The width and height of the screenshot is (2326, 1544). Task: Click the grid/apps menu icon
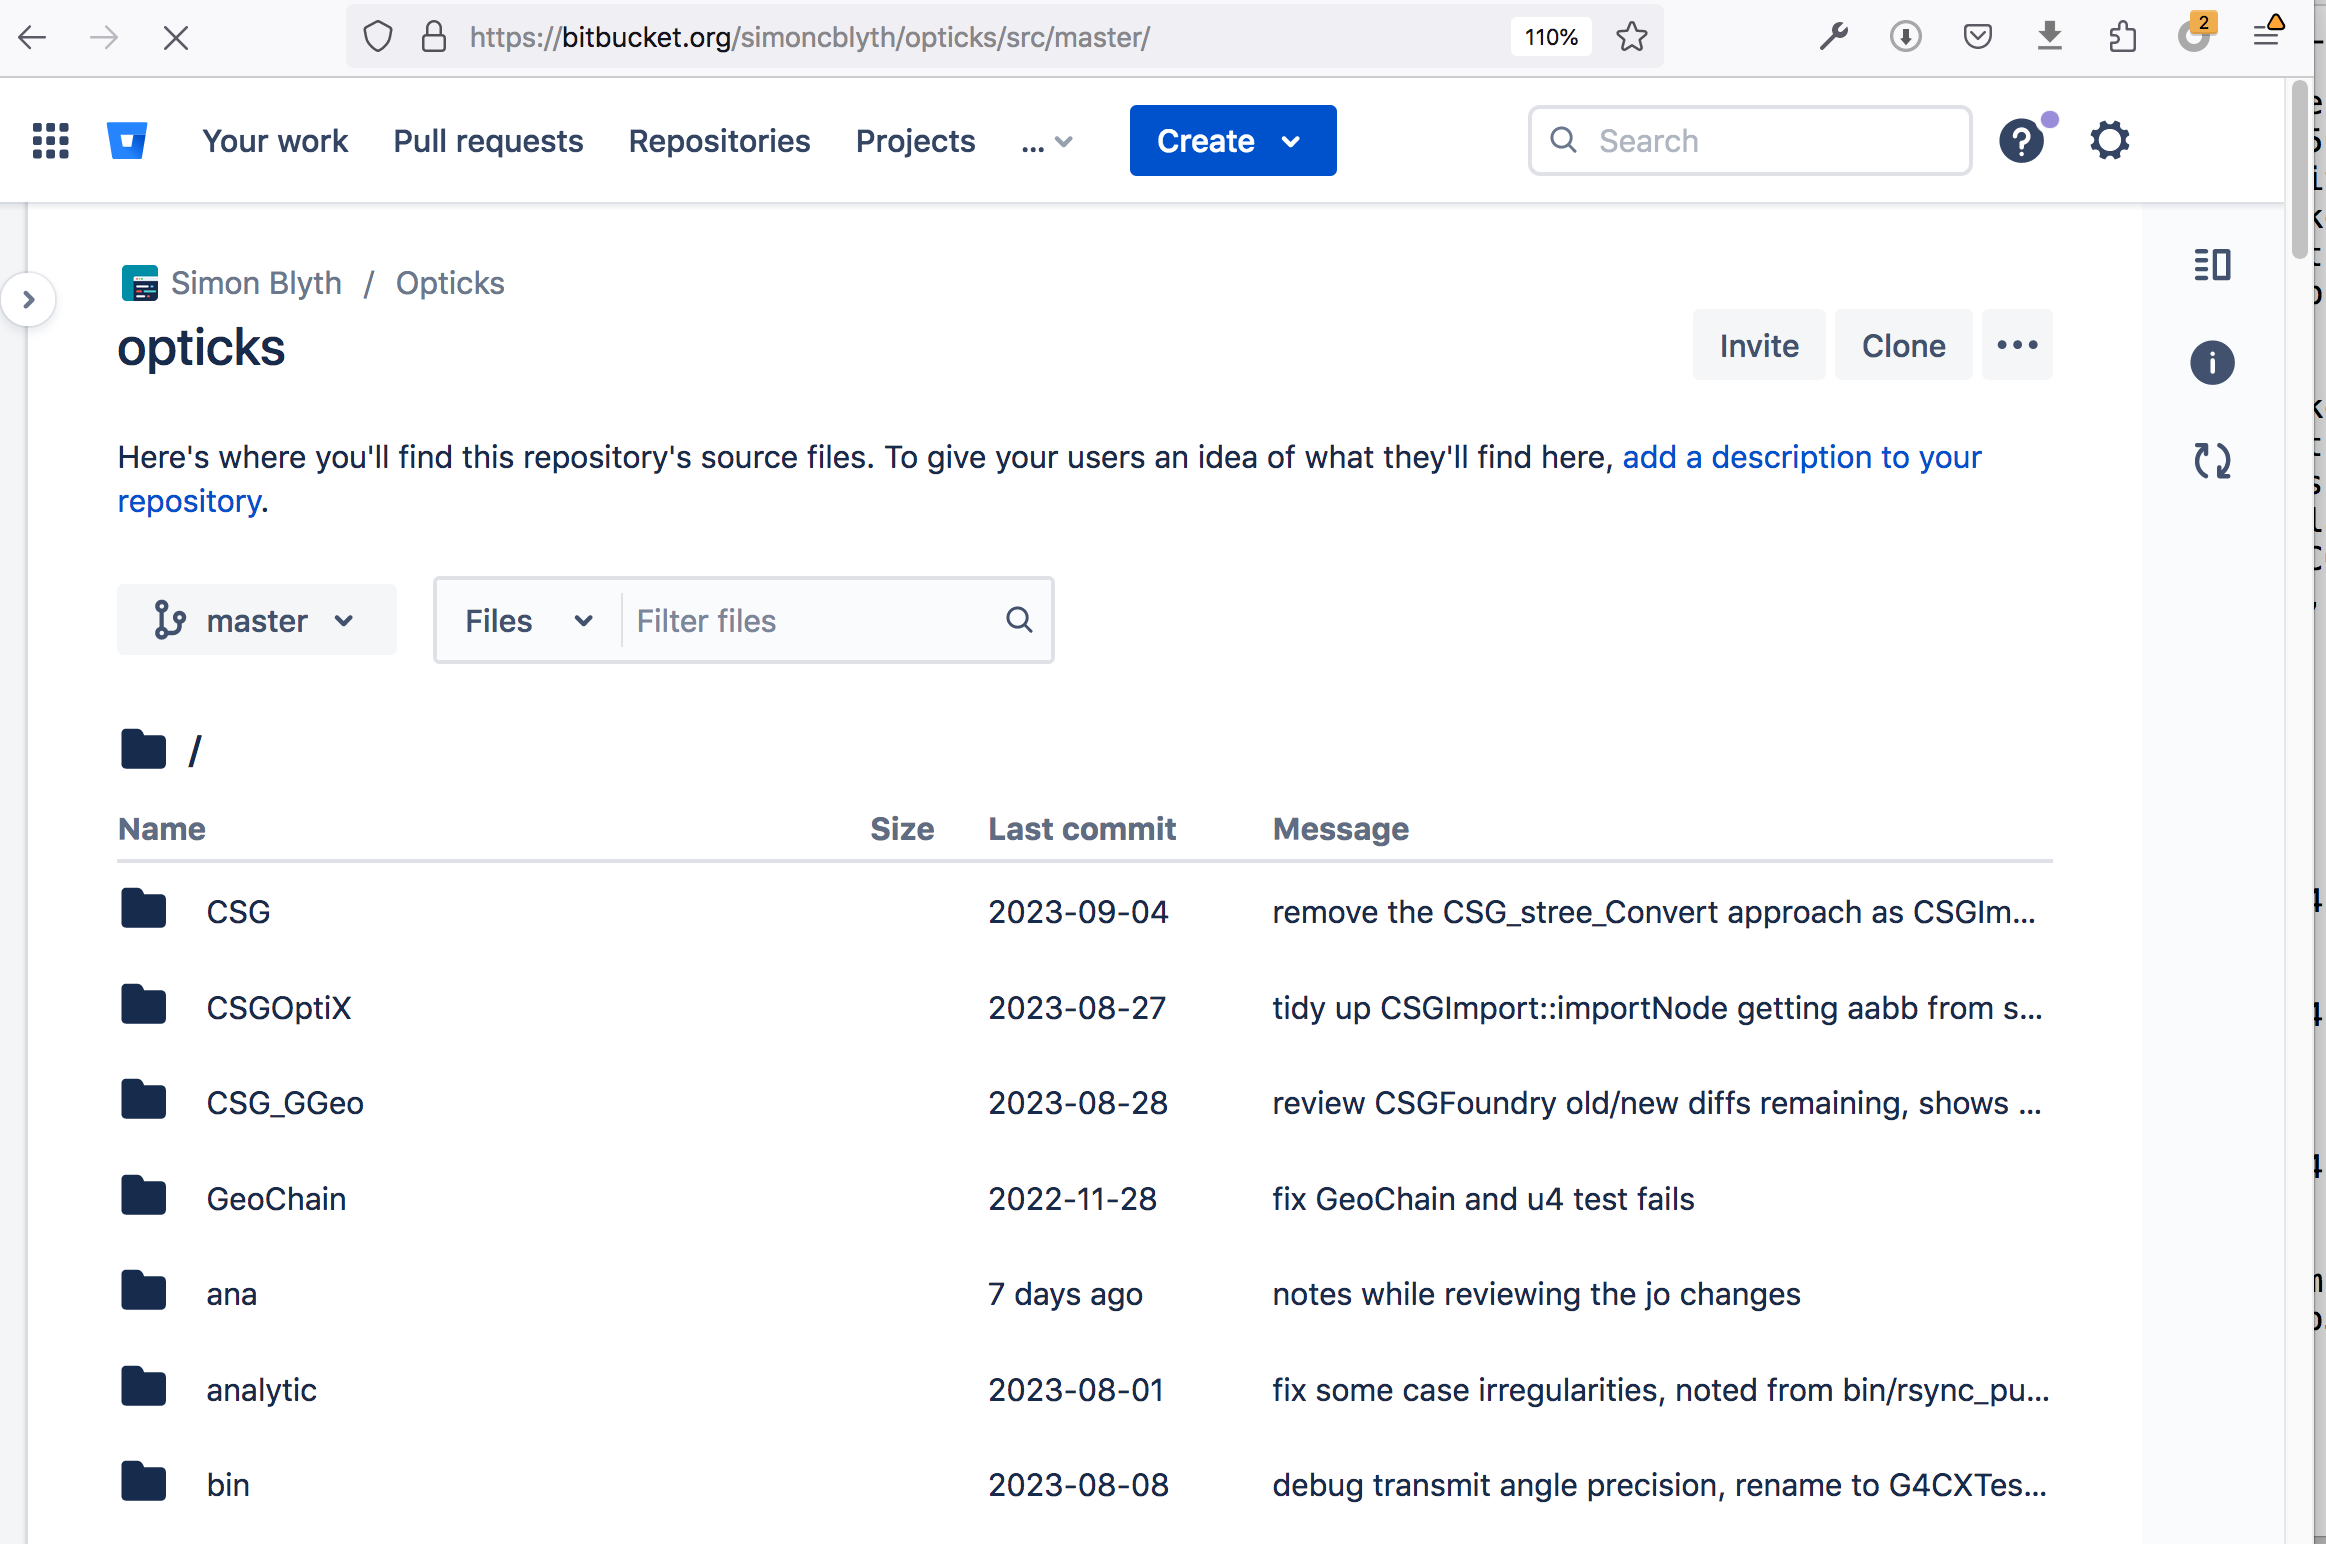click(47, 140)
